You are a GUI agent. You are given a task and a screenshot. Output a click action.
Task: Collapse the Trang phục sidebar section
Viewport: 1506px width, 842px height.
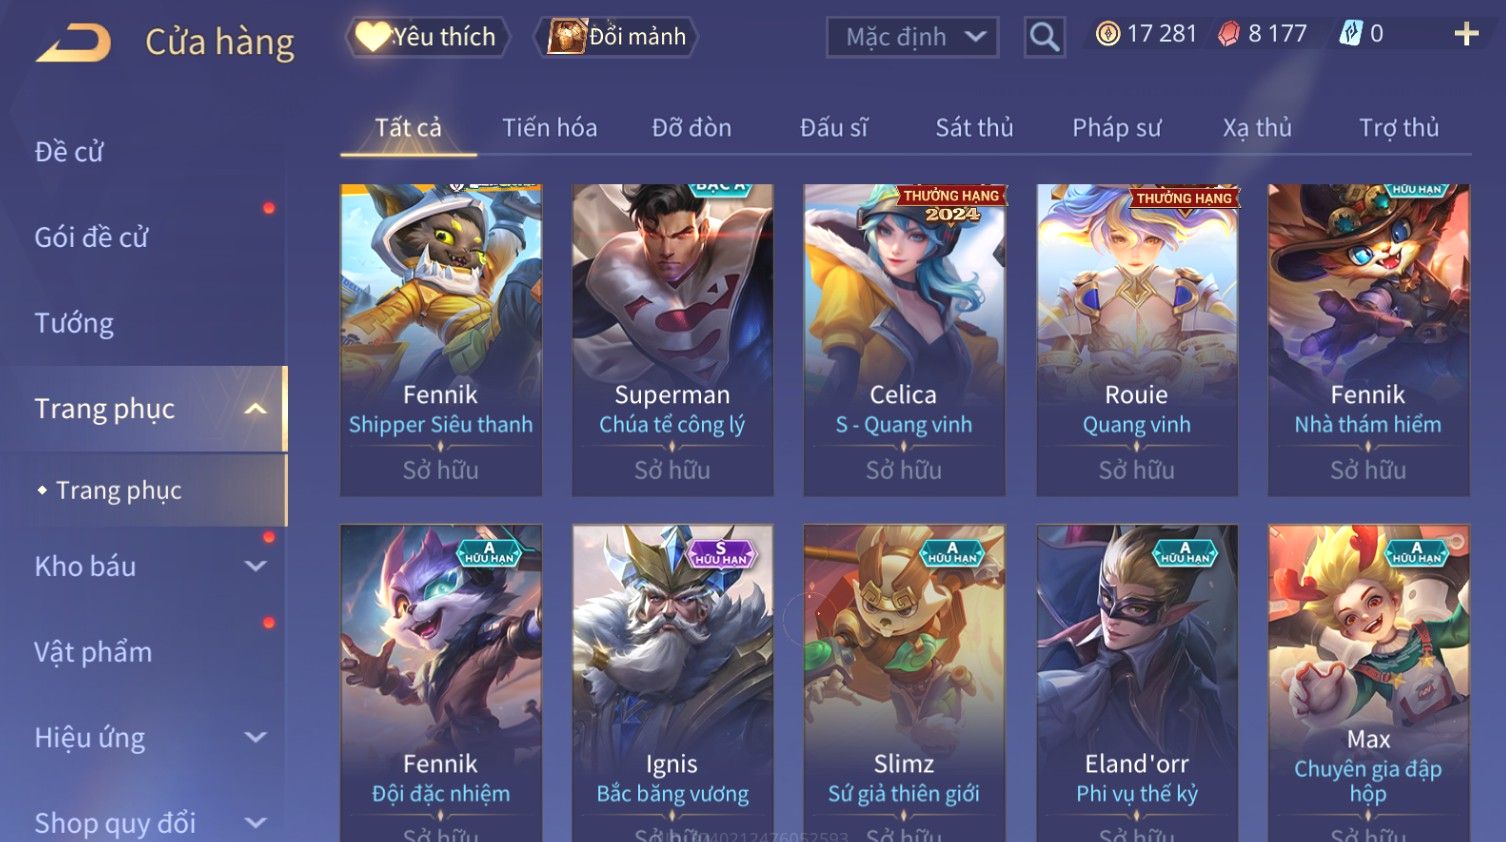(x=256, y=409)
